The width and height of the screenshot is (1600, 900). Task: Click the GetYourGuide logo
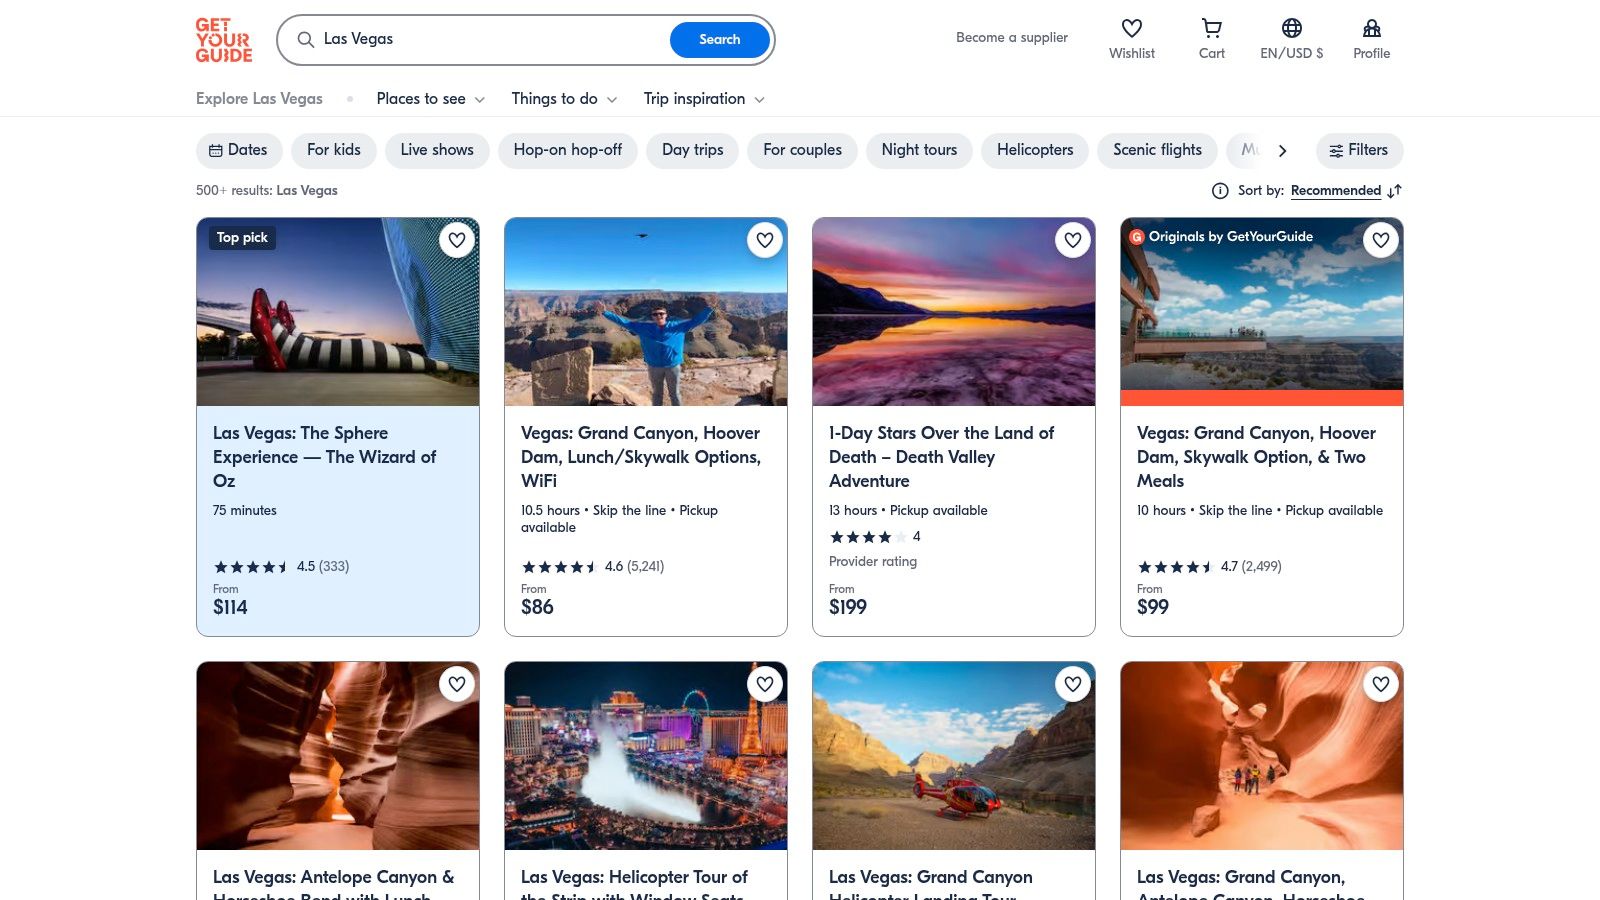[x=224, y=39]
